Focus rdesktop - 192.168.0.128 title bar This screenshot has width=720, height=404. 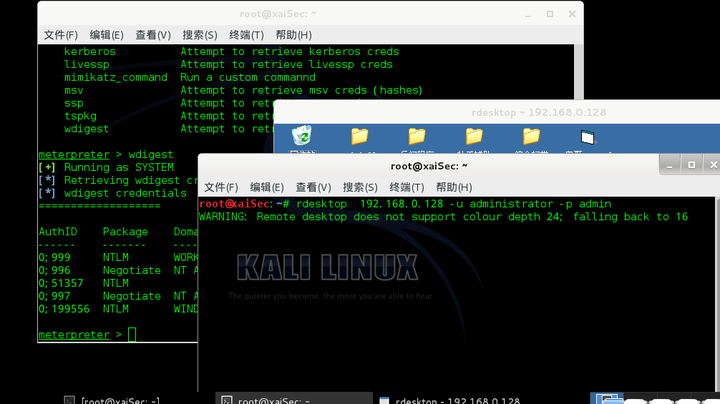click(x=497, y=112)
